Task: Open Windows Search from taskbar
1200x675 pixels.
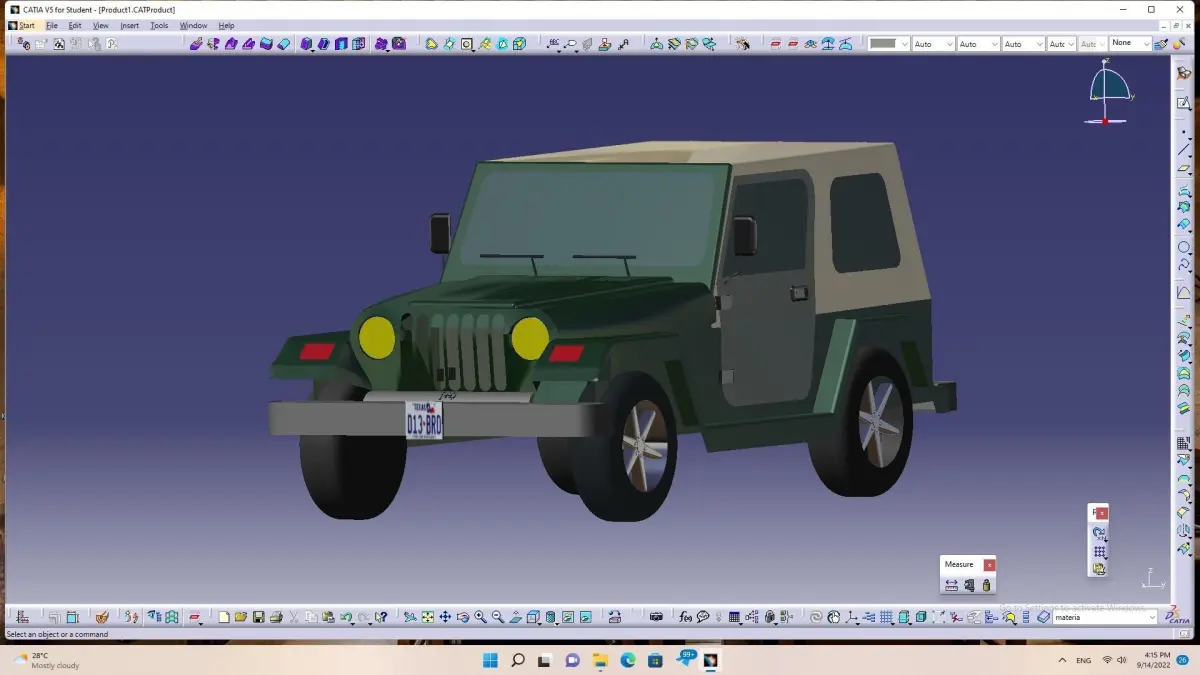Action: pos(518,660)
